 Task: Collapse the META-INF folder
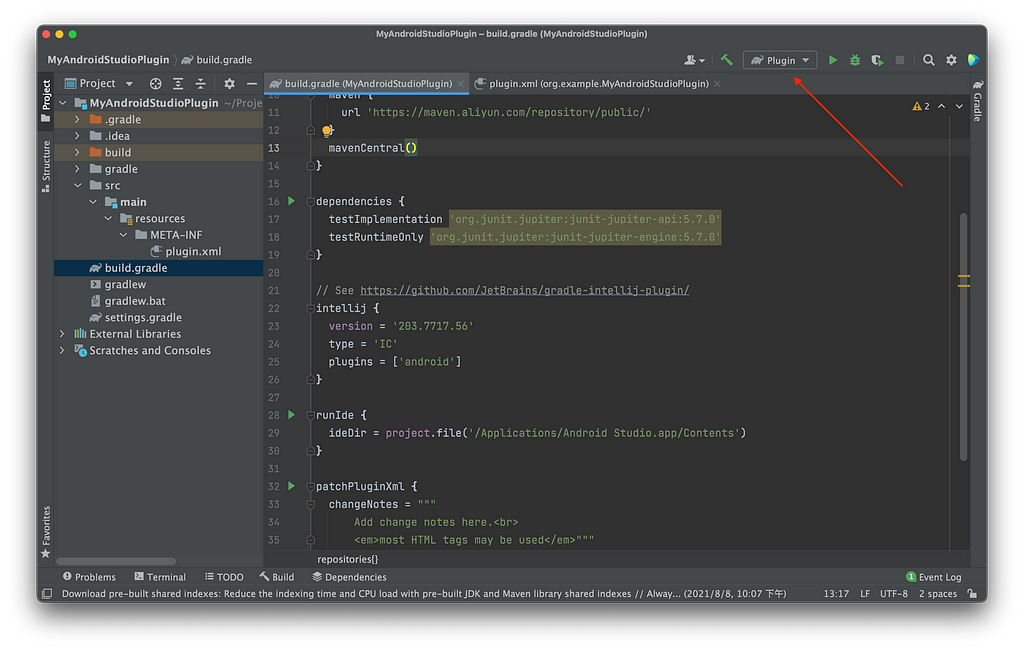coord(123,235)
